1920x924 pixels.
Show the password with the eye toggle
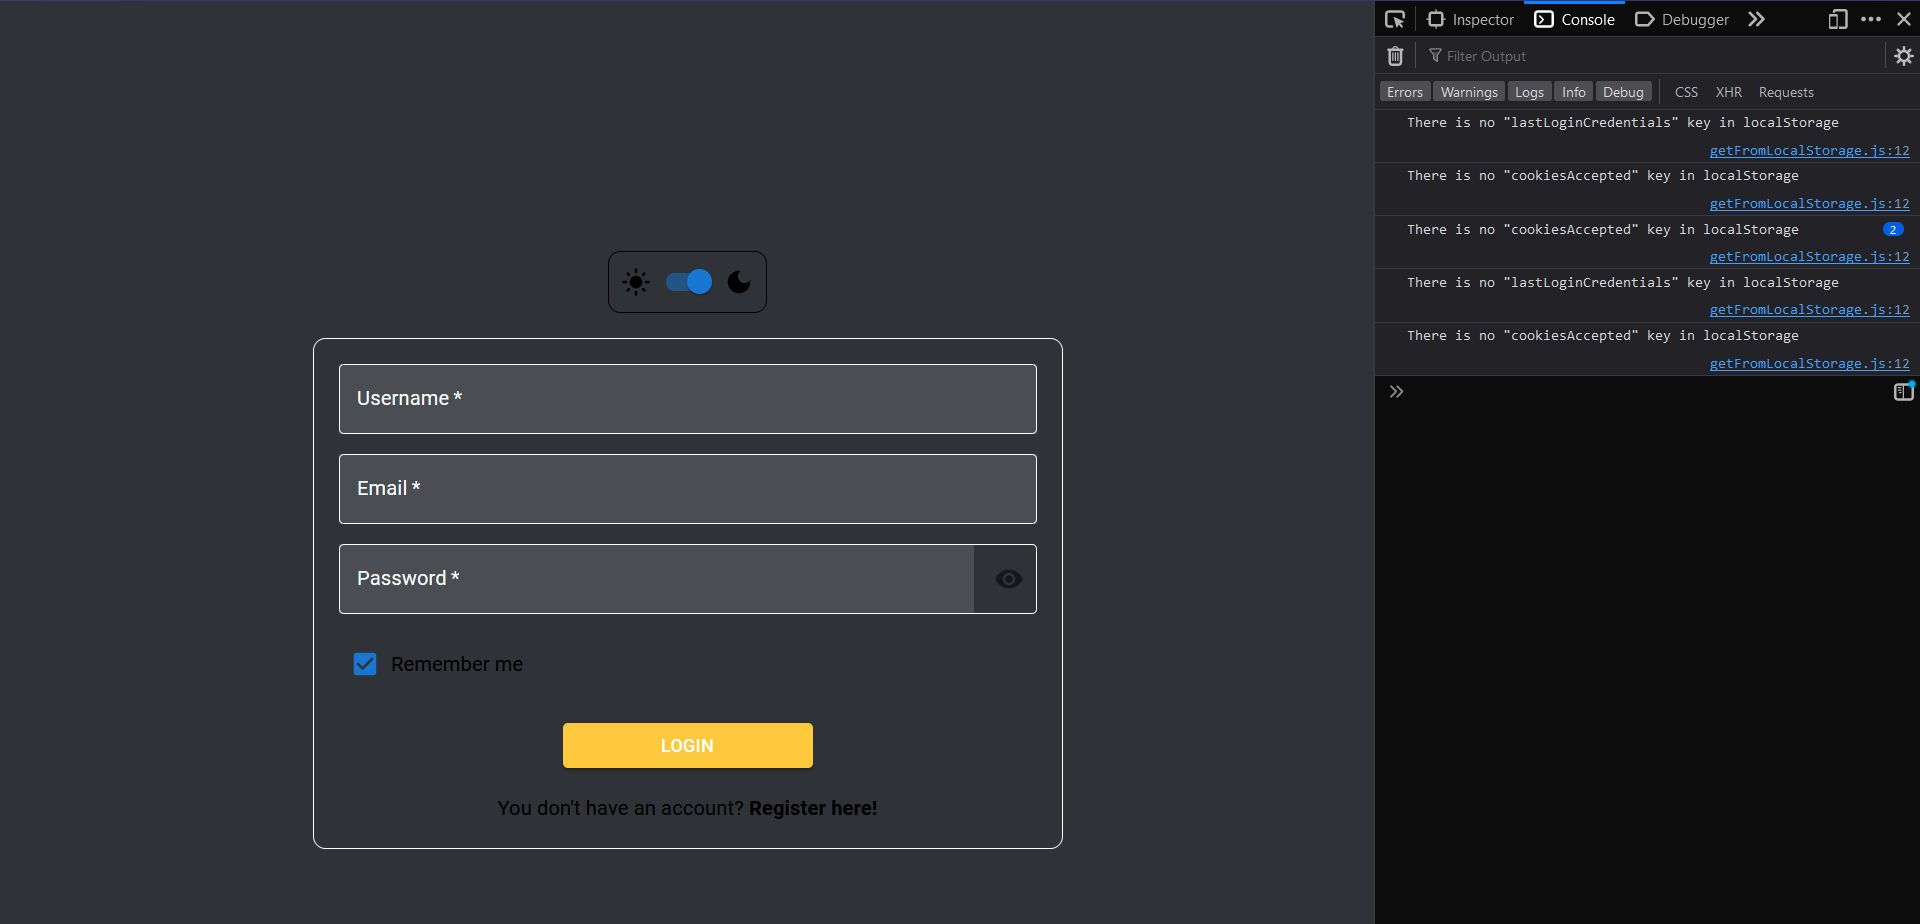(x=1006, y=579)
